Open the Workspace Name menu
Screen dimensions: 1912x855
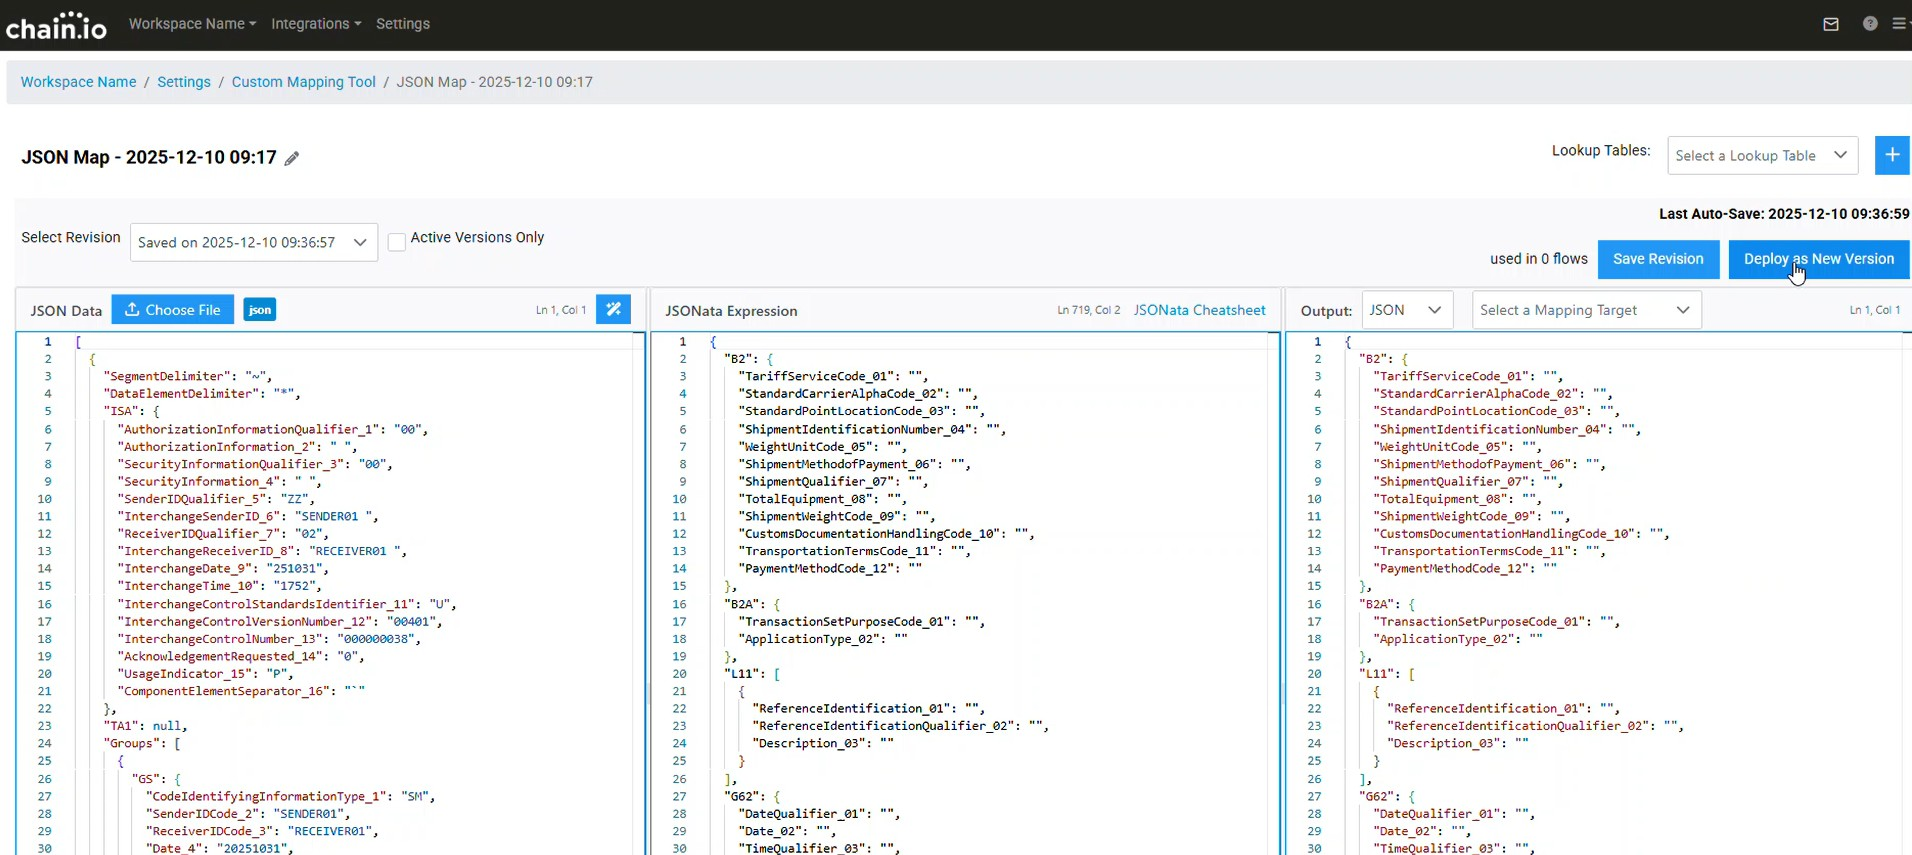[x=192, y=24]
